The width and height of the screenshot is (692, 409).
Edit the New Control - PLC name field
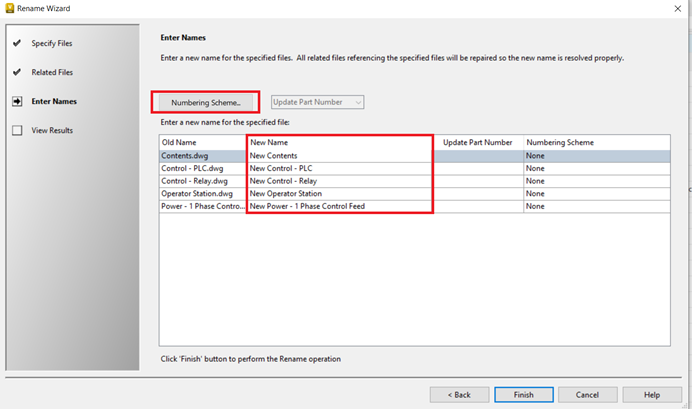pyautogui.click(x=340, y=169)
